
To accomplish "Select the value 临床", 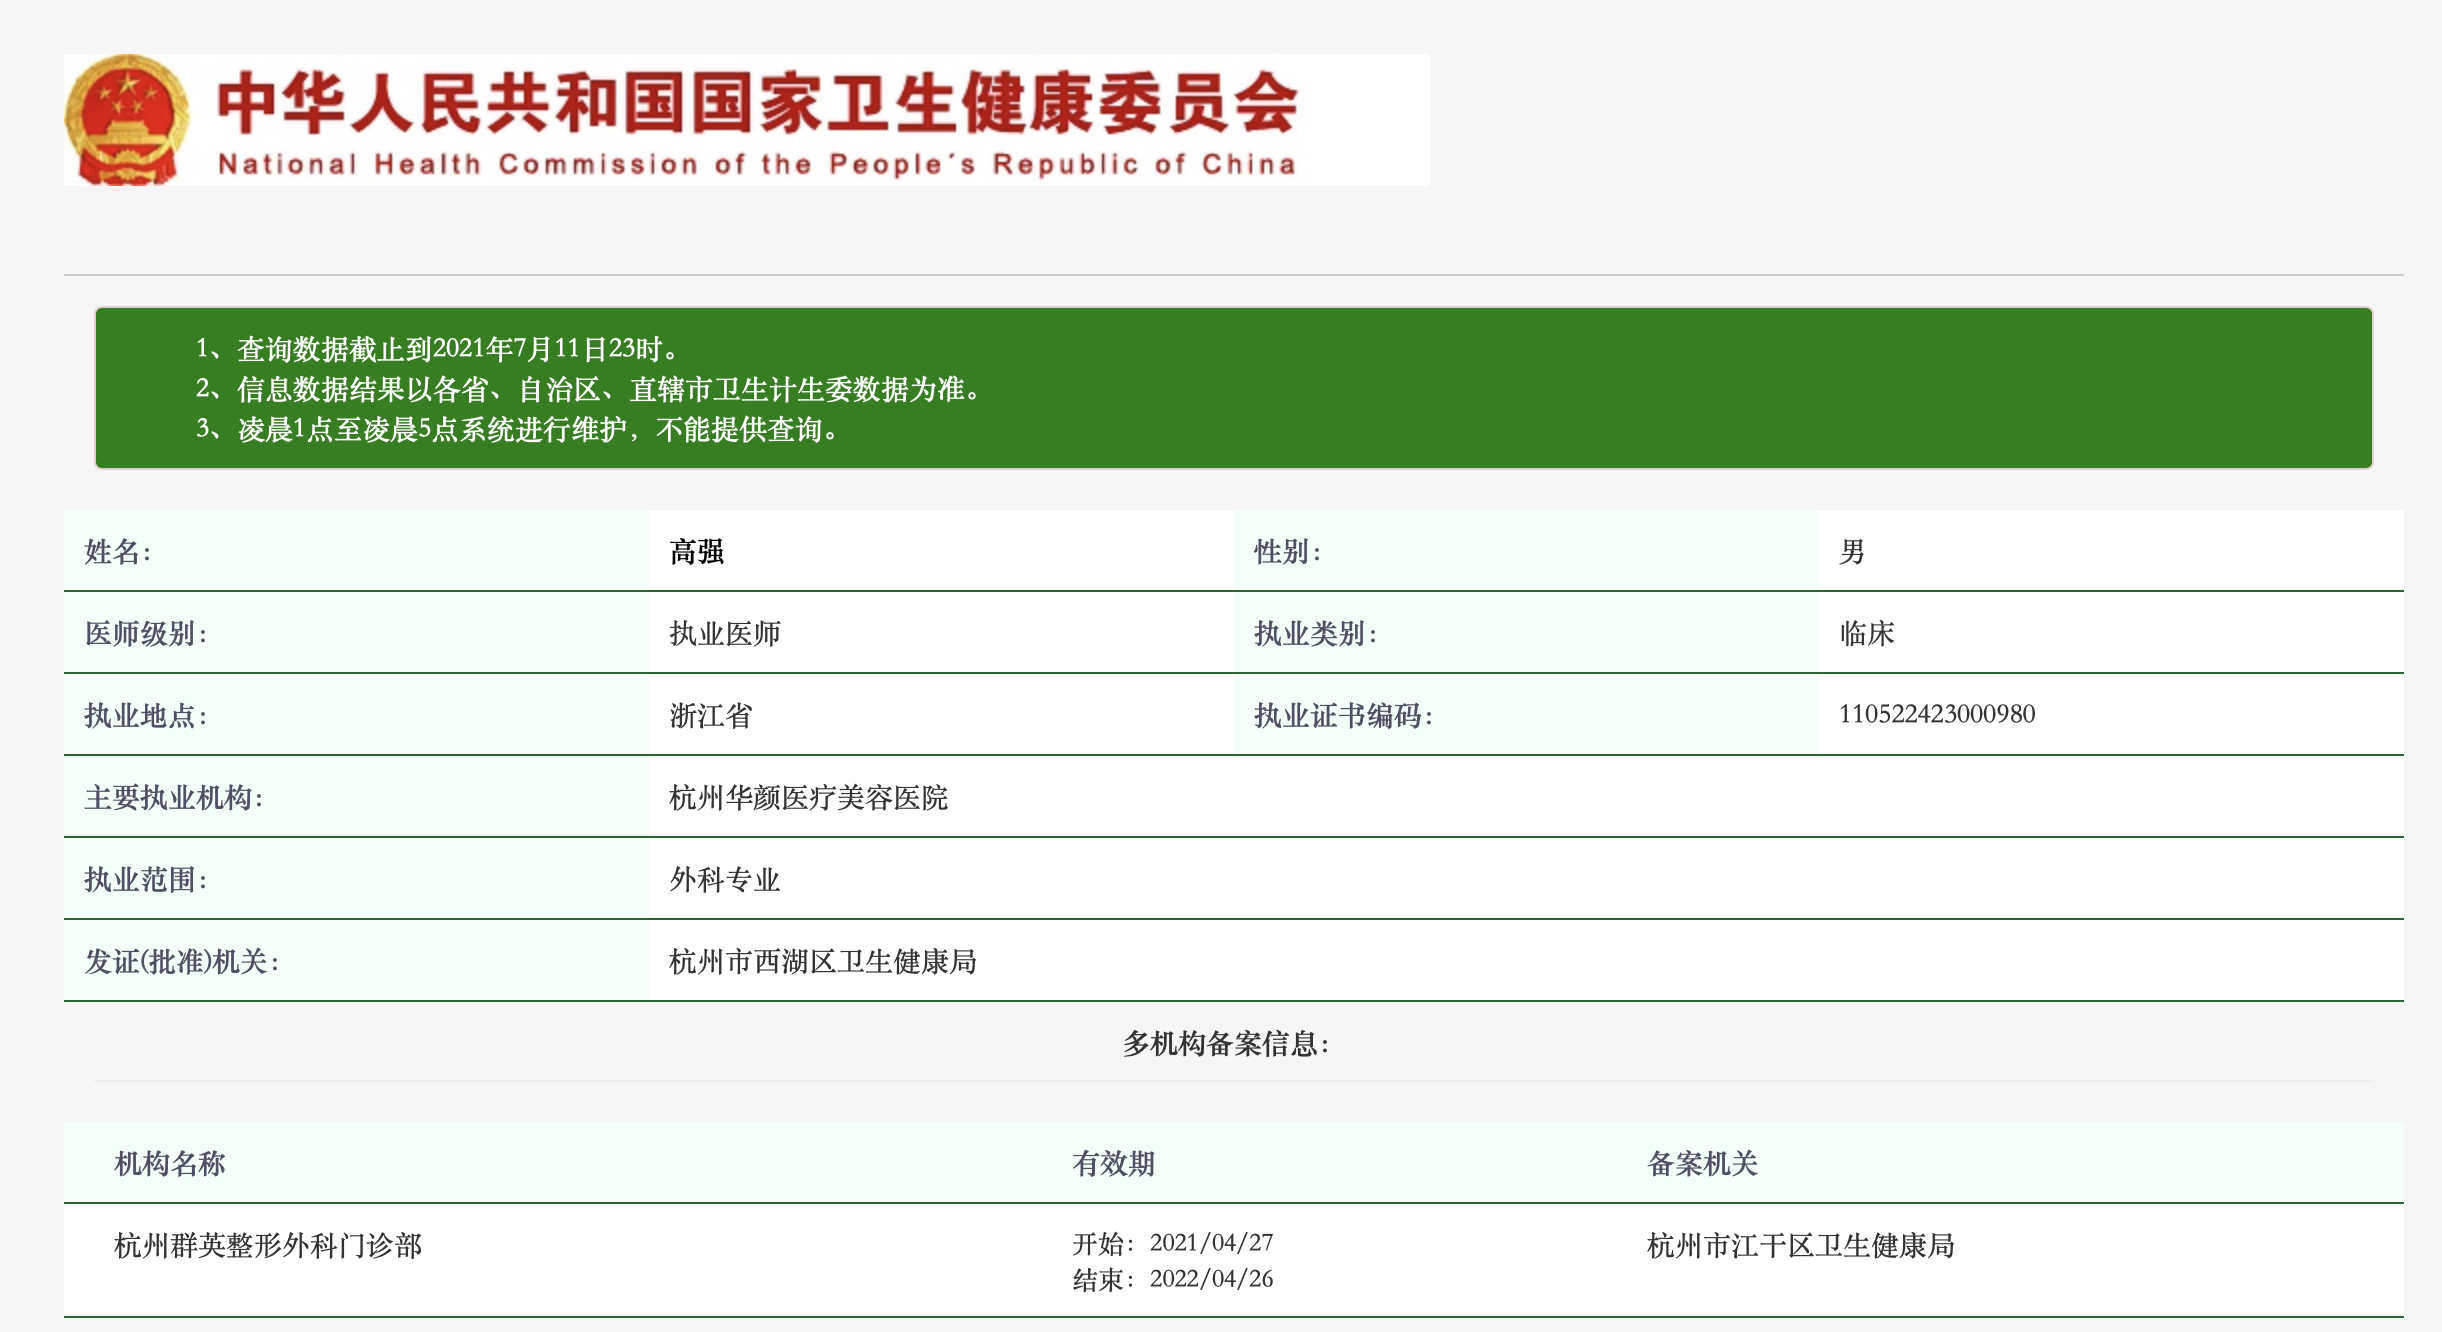I will pyautogui.click(x=1867, y=634).
